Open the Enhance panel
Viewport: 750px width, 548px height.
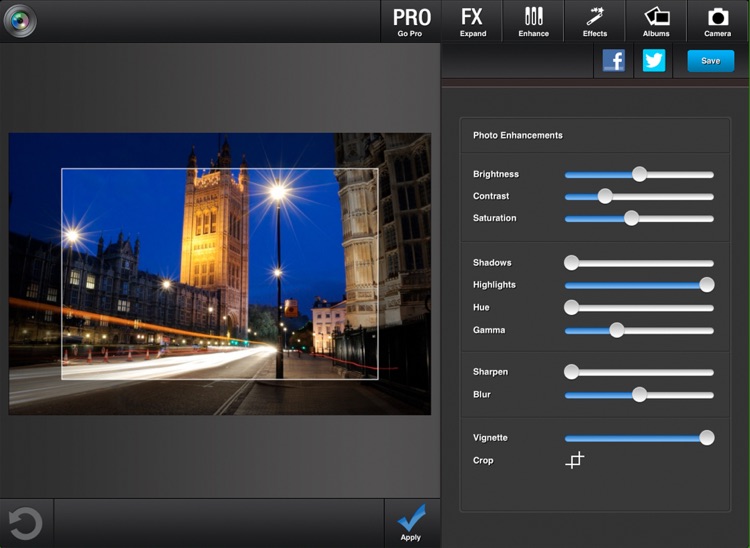click(533, 21)
